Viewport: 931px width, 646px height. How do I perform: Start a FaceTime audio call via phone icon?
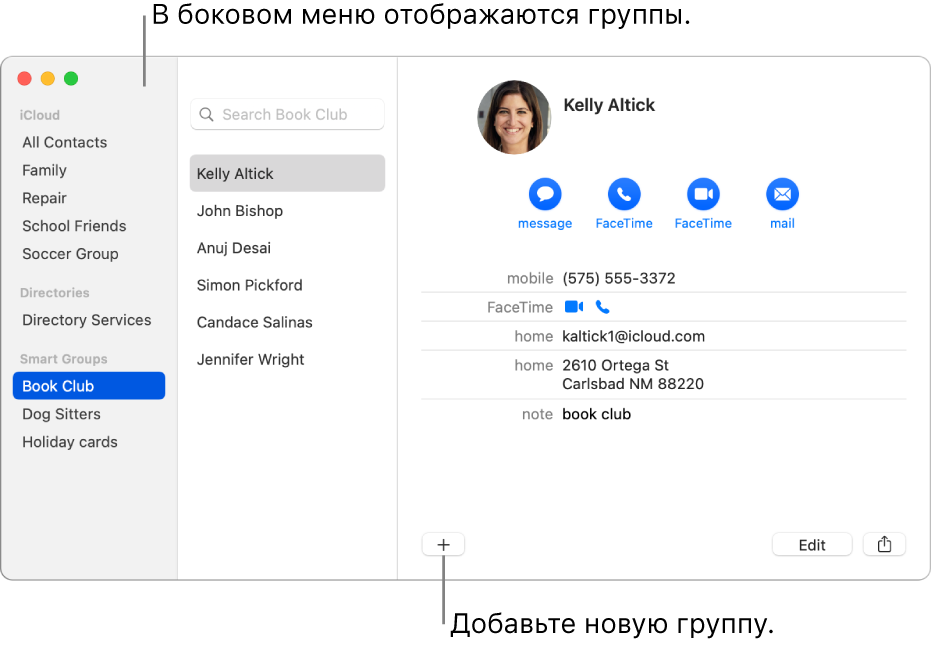pyautogui.click(x=624, y=194)
